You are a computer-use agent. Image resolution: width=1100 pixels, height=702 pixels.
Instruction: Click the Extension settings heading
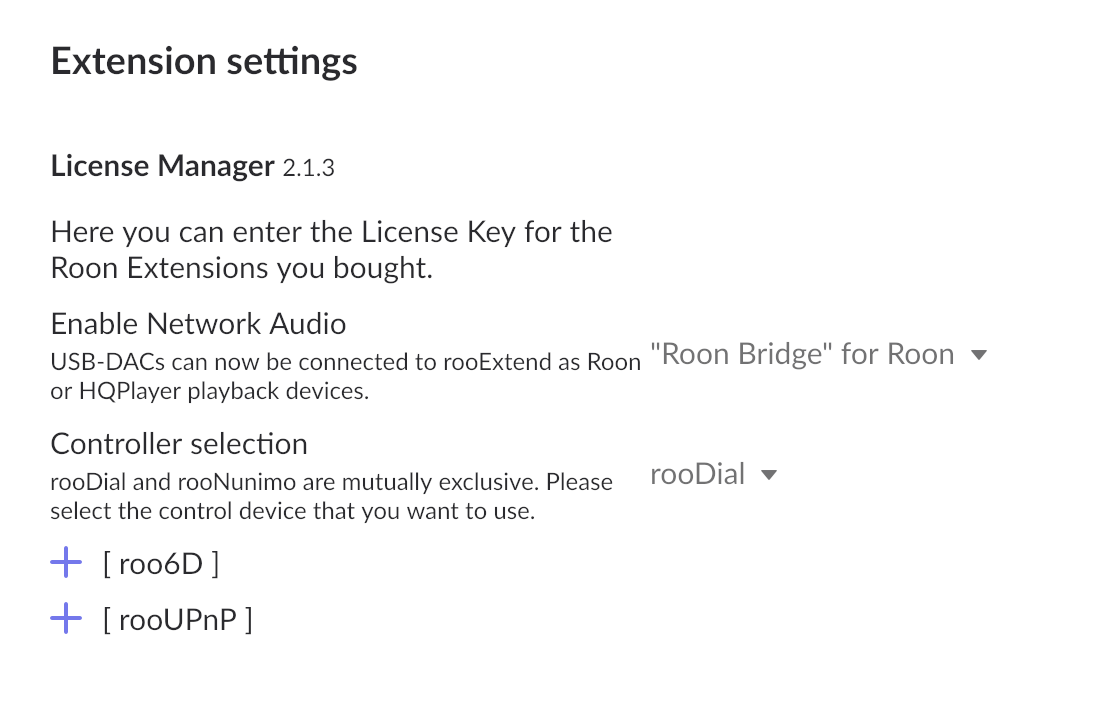pos(204,62)
